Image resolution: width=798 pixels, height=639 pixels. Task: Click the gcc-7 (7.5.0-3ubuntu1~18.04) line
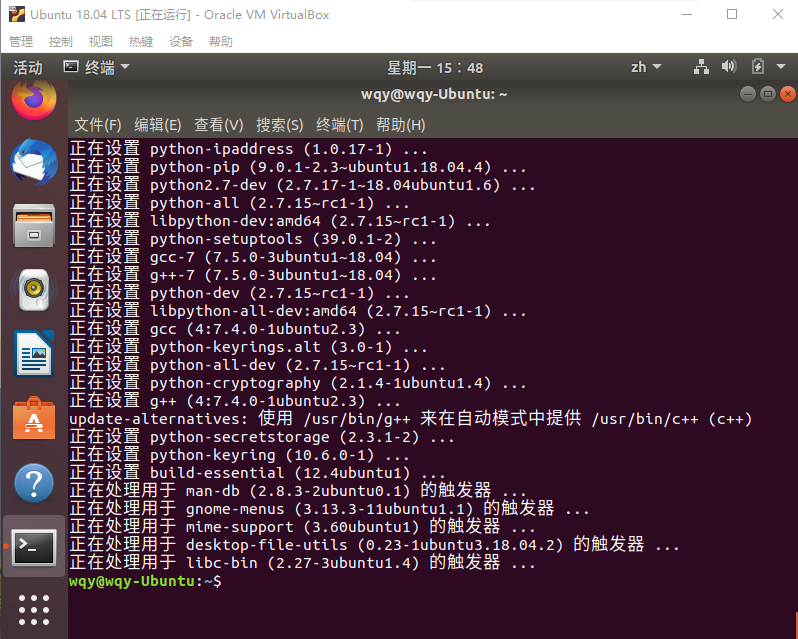[x=253, y=257]
